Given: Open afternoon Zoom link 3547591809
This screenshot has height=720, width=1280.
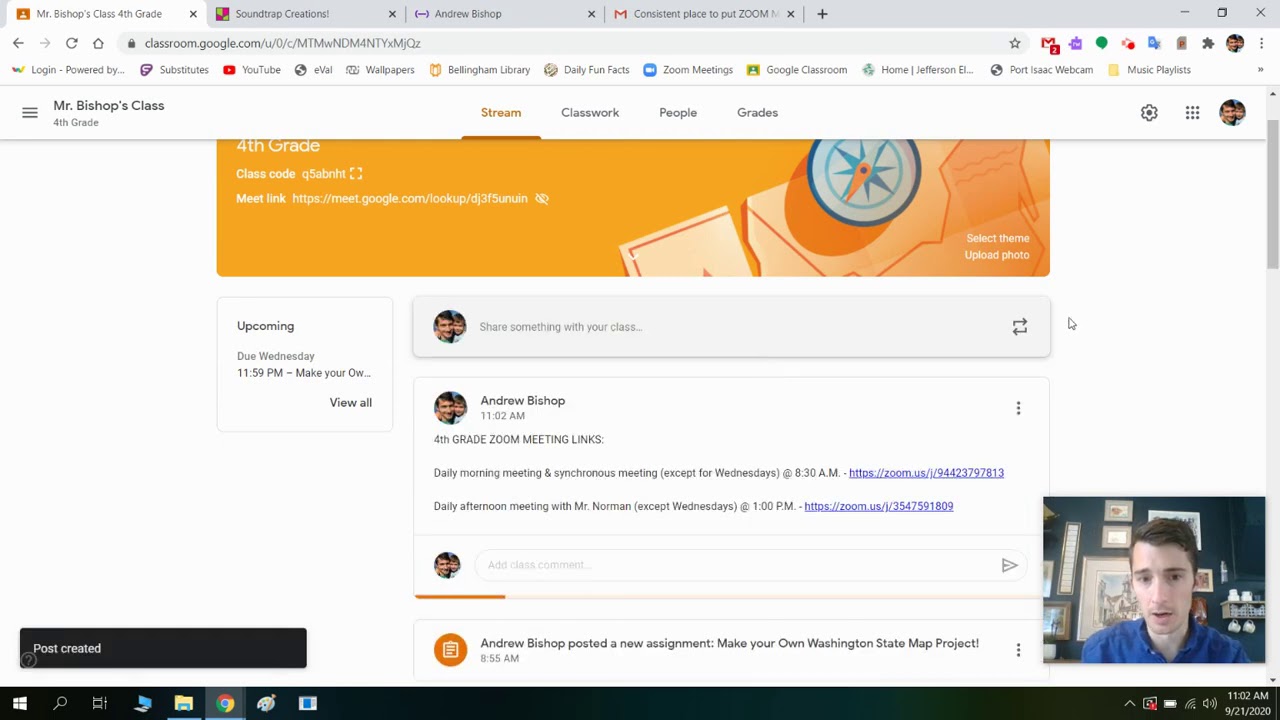Looking at the screenshot, I should pos(878,506).
